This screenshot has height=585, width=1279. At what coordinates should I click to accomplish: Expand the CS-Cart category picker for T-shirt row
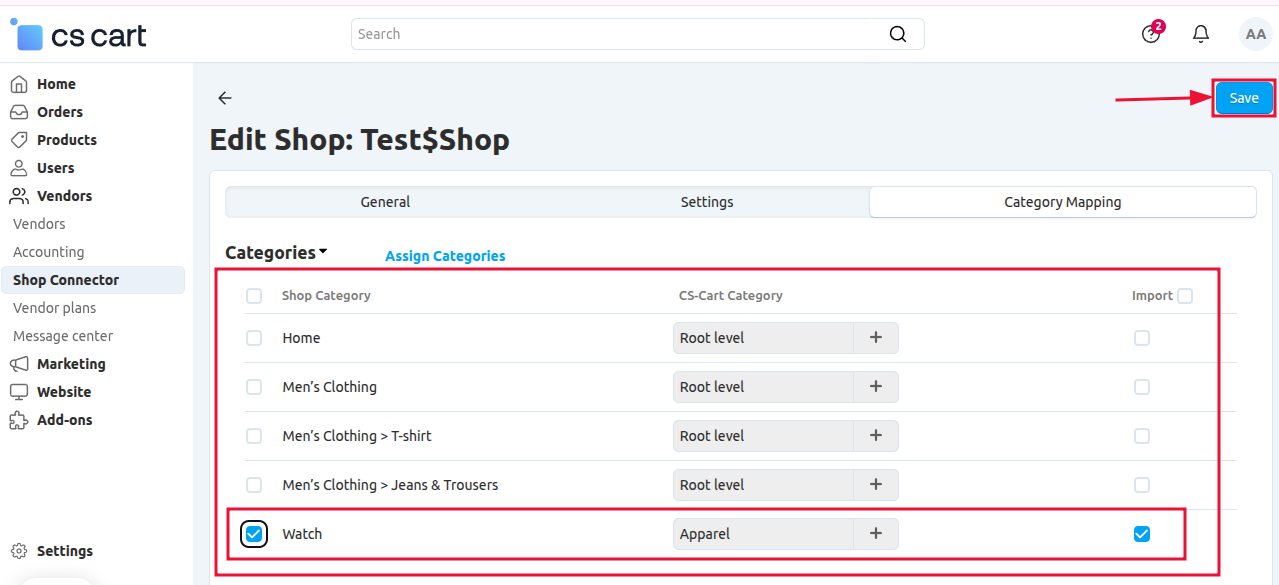[x=875, y=435]
